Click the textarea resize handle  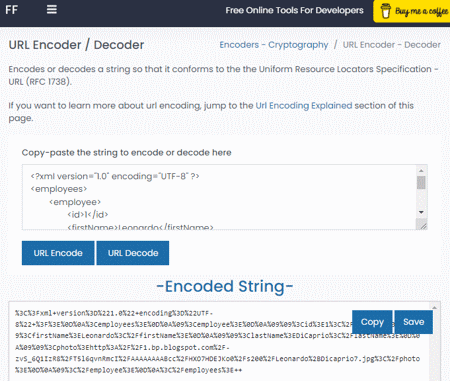click(422, 225)
